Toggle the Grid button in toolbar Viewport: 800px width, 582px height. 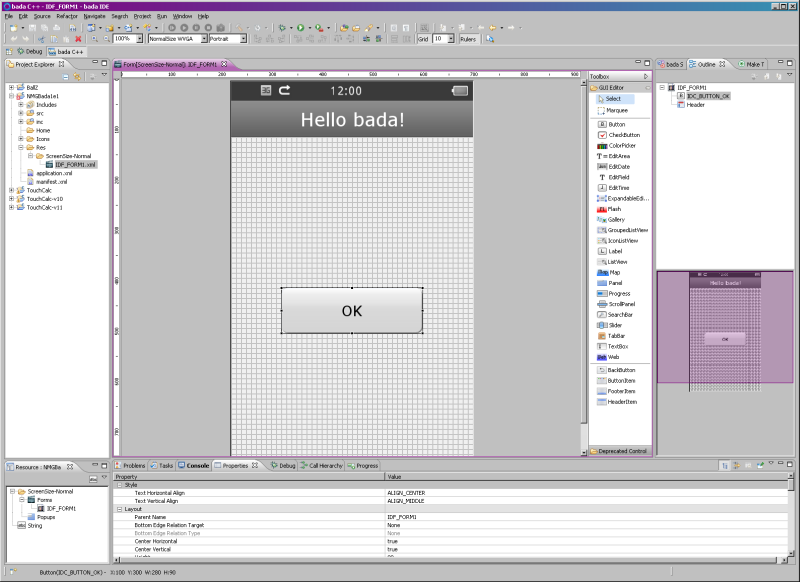[422, 38]
